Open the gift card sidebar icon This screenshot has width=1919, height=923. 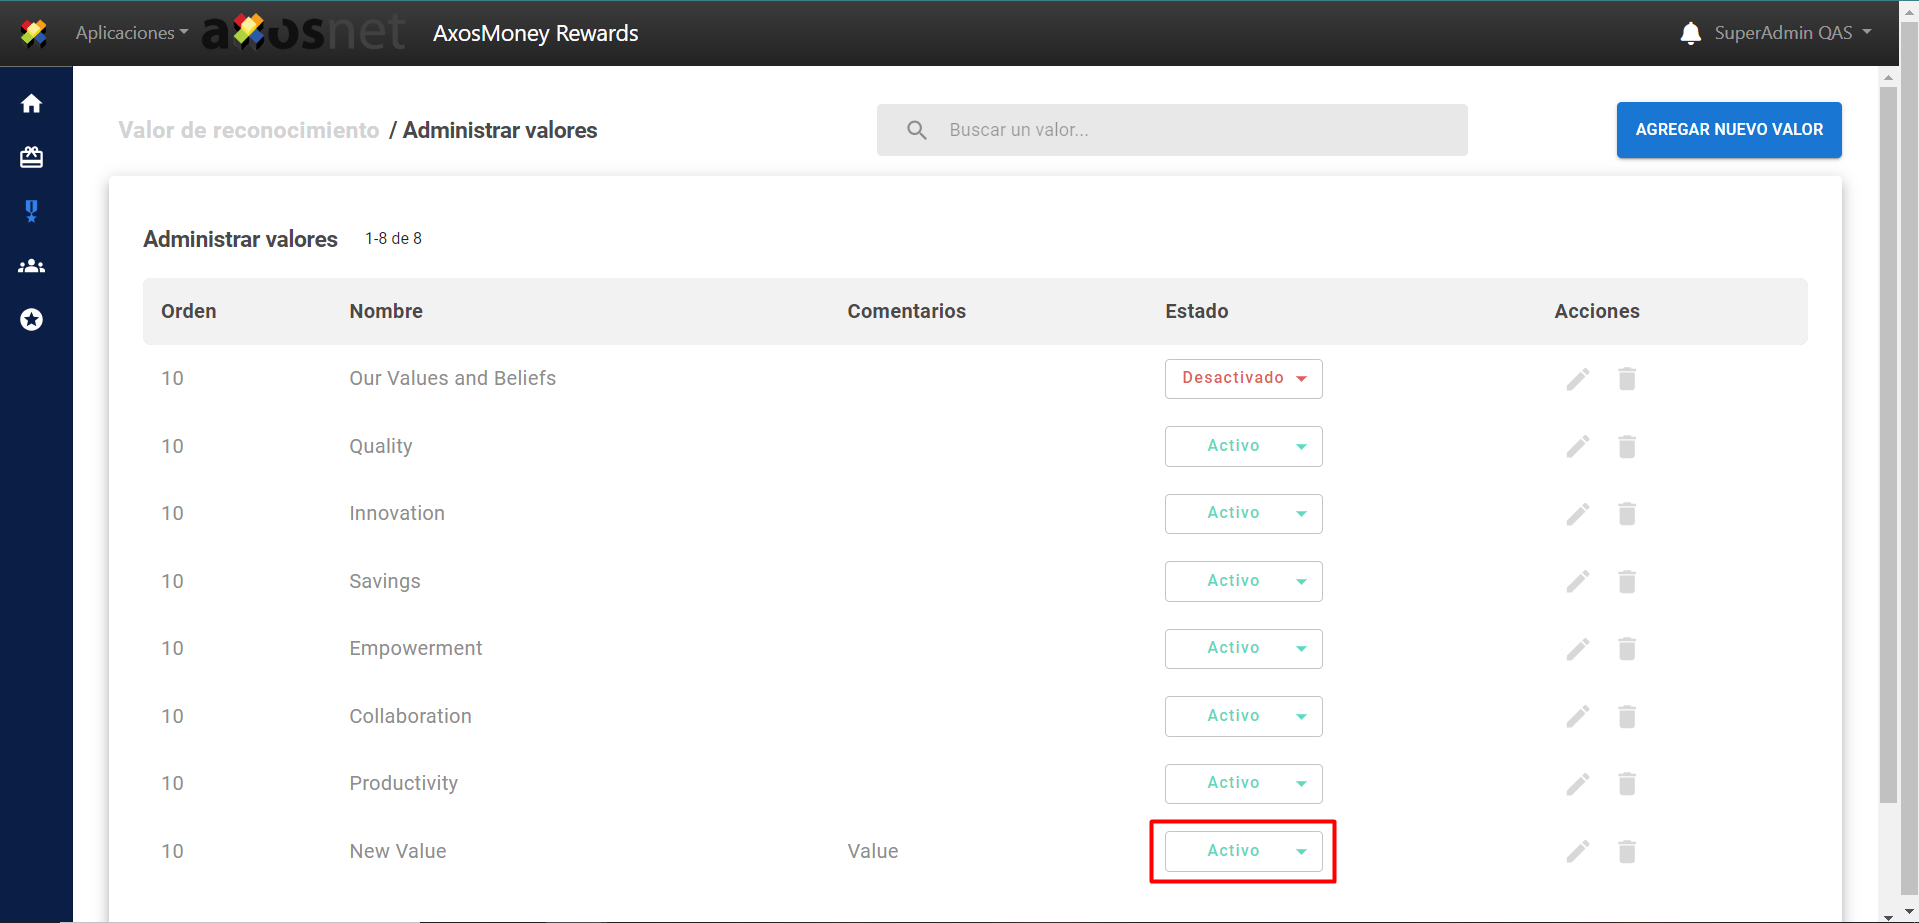32,158
